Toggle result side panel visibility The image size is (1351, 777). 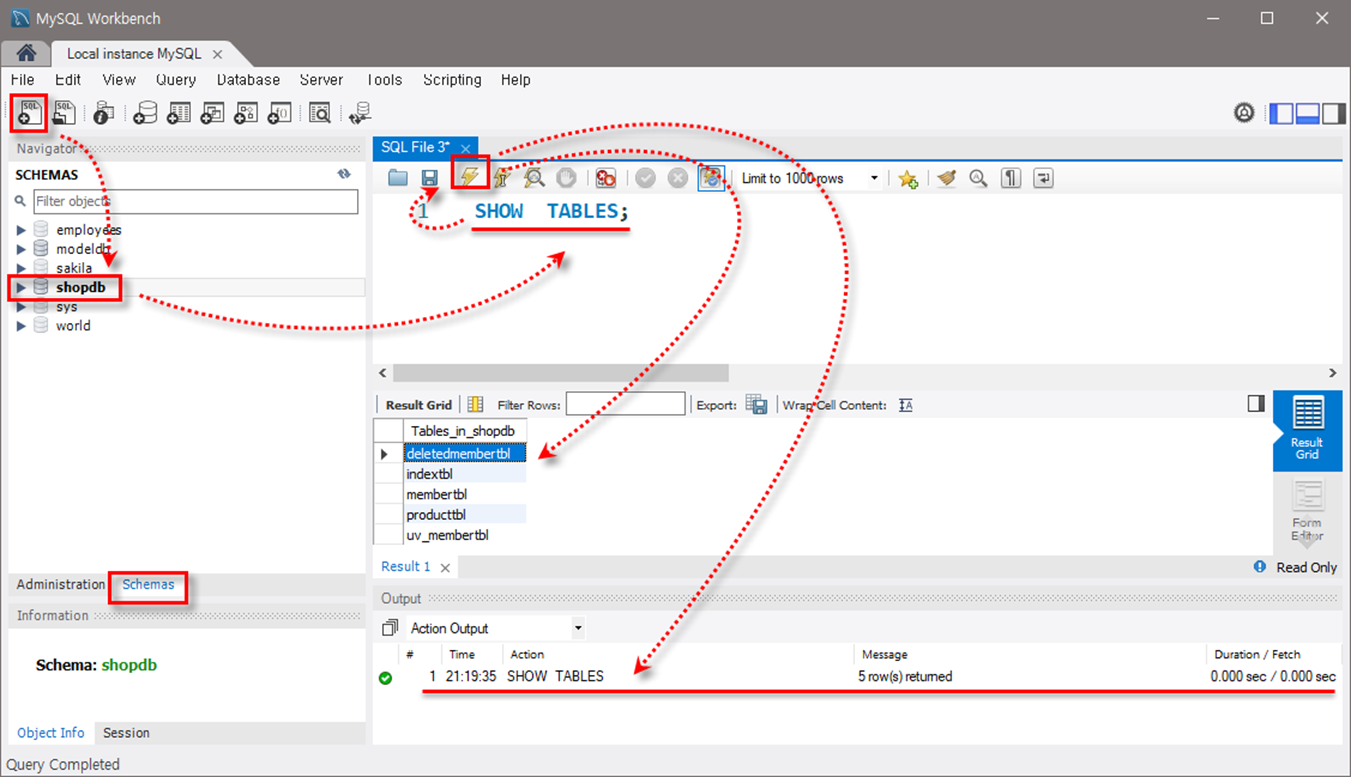click(1256, 403)
